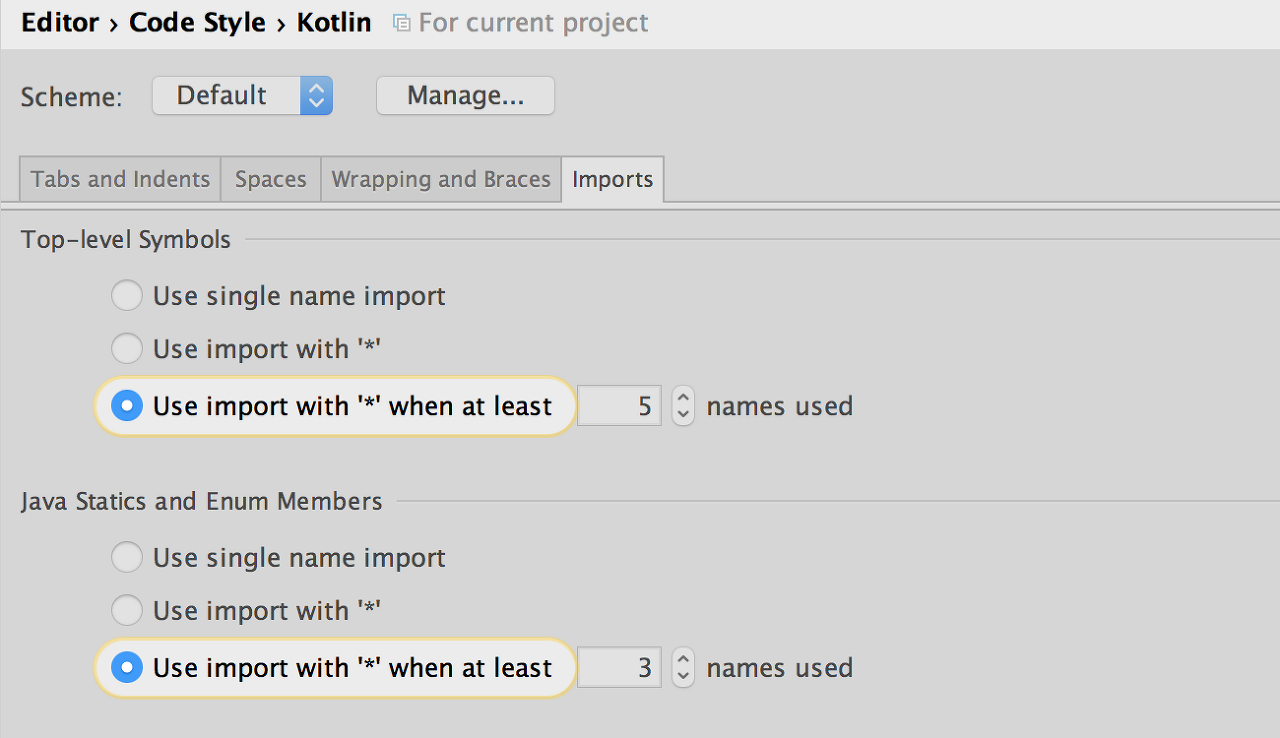The height and width of the screenshot is (738, 1280).
Task: Select Top-level 'when at least' import radio
Action: (x=127, y=406)
